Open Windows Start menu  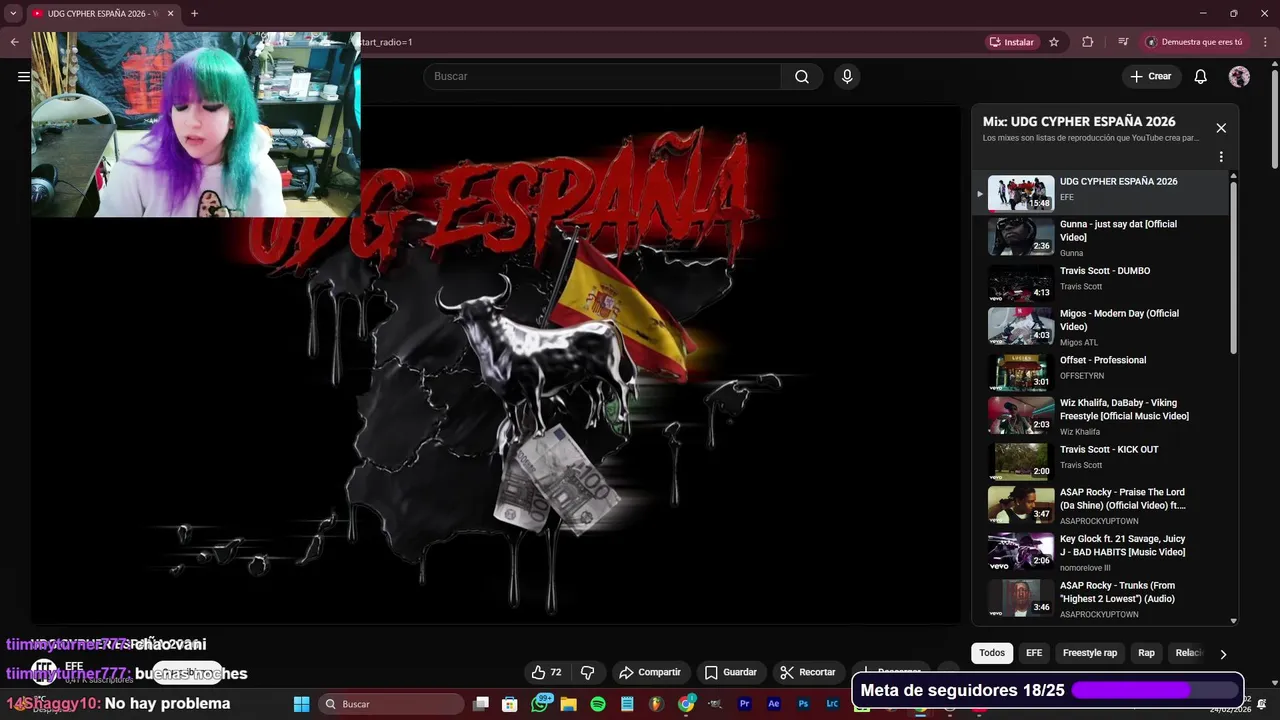point(301,704)
